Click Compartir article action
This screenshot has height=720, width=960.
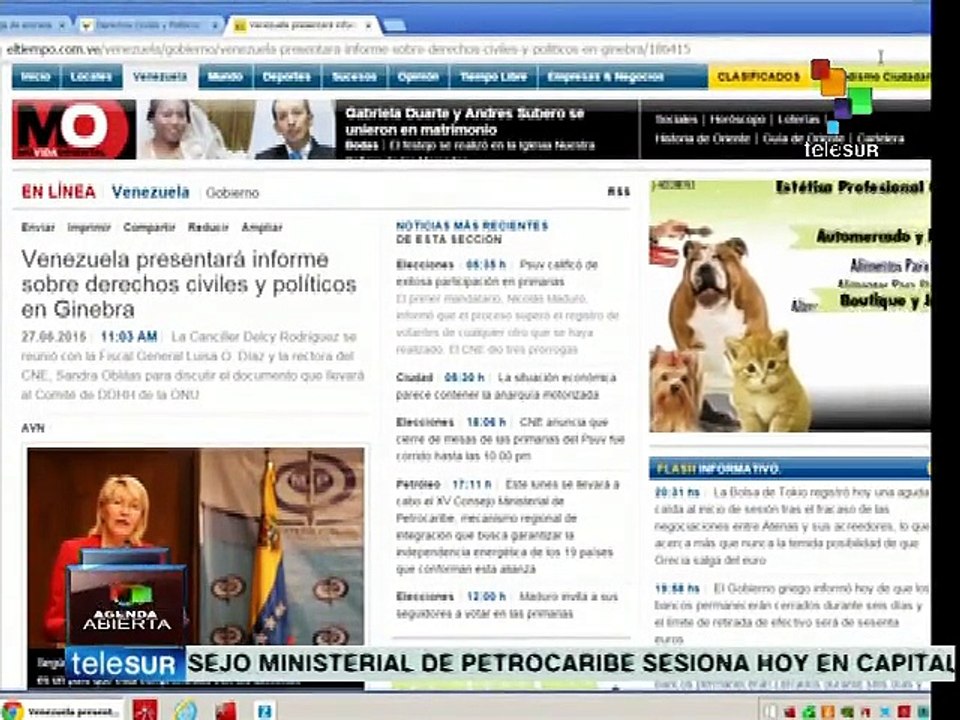(149, 227)
